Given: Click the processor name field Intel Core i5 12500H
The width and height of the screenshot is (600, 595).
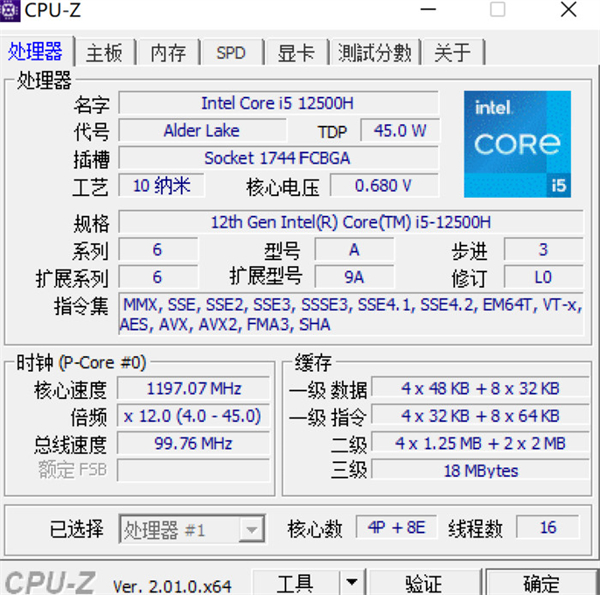Looking at the screenshot, I should click(x=278, y=103).
